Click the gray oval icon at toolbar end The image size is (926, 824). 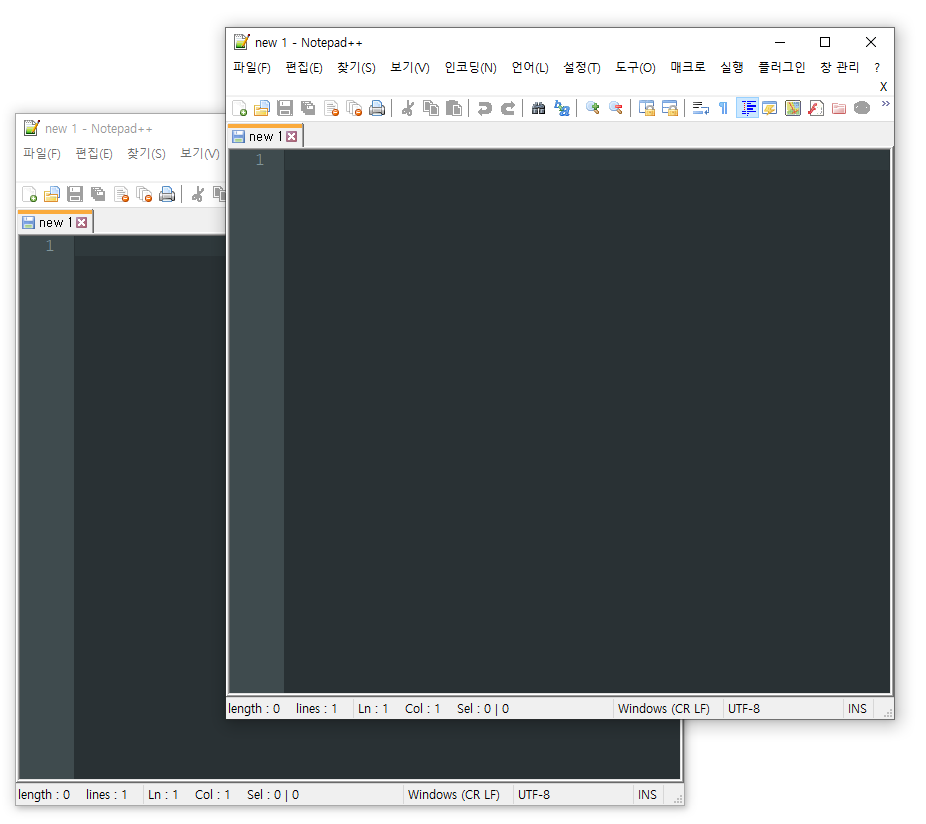862,108
